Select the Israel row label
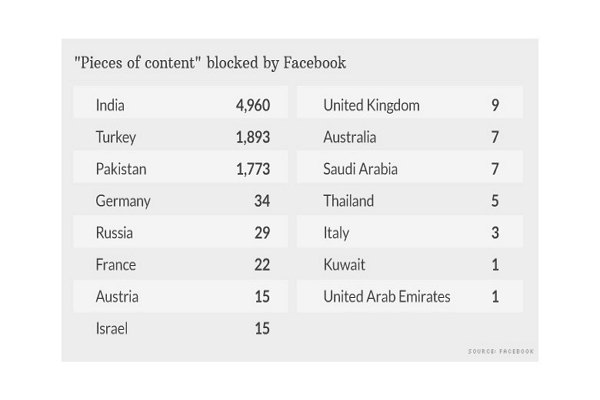Screen dimensions: 600x400 [x=112, y=329]
